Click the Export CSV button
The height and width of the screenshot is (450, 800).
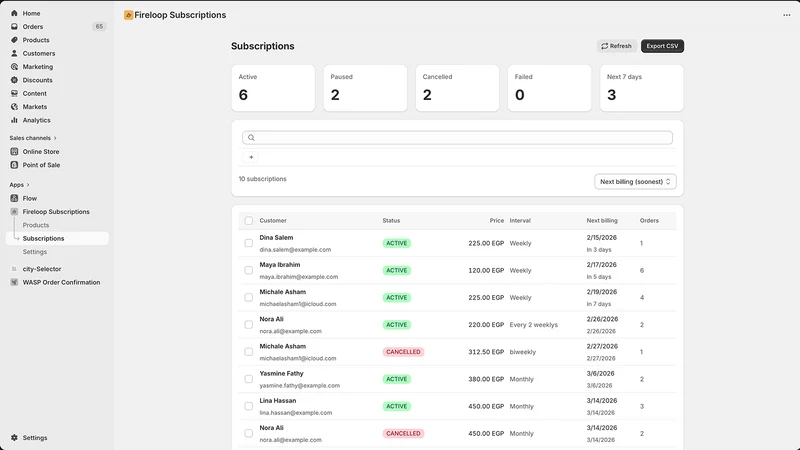(662, 46)
